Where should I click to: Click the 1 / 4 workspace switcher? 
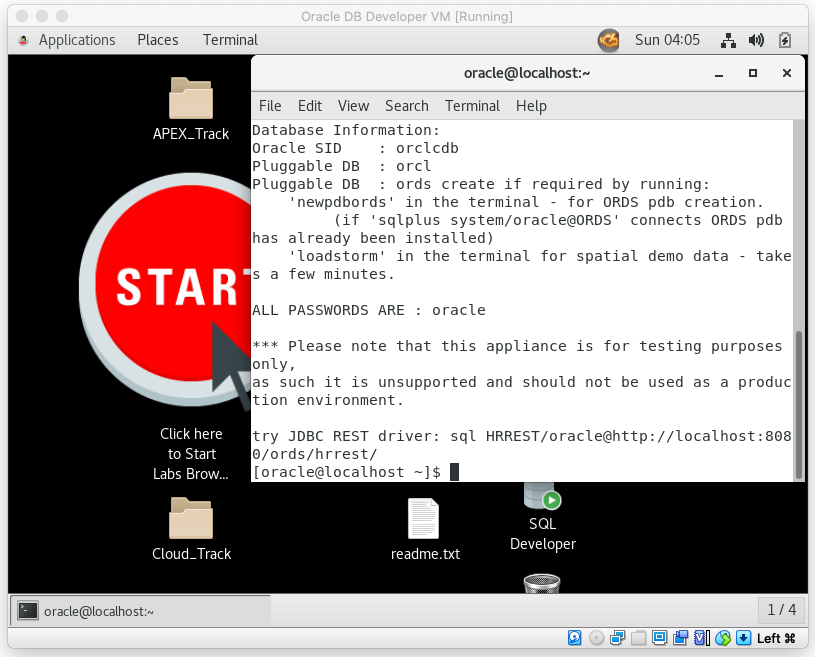click(x=781, y=610)
